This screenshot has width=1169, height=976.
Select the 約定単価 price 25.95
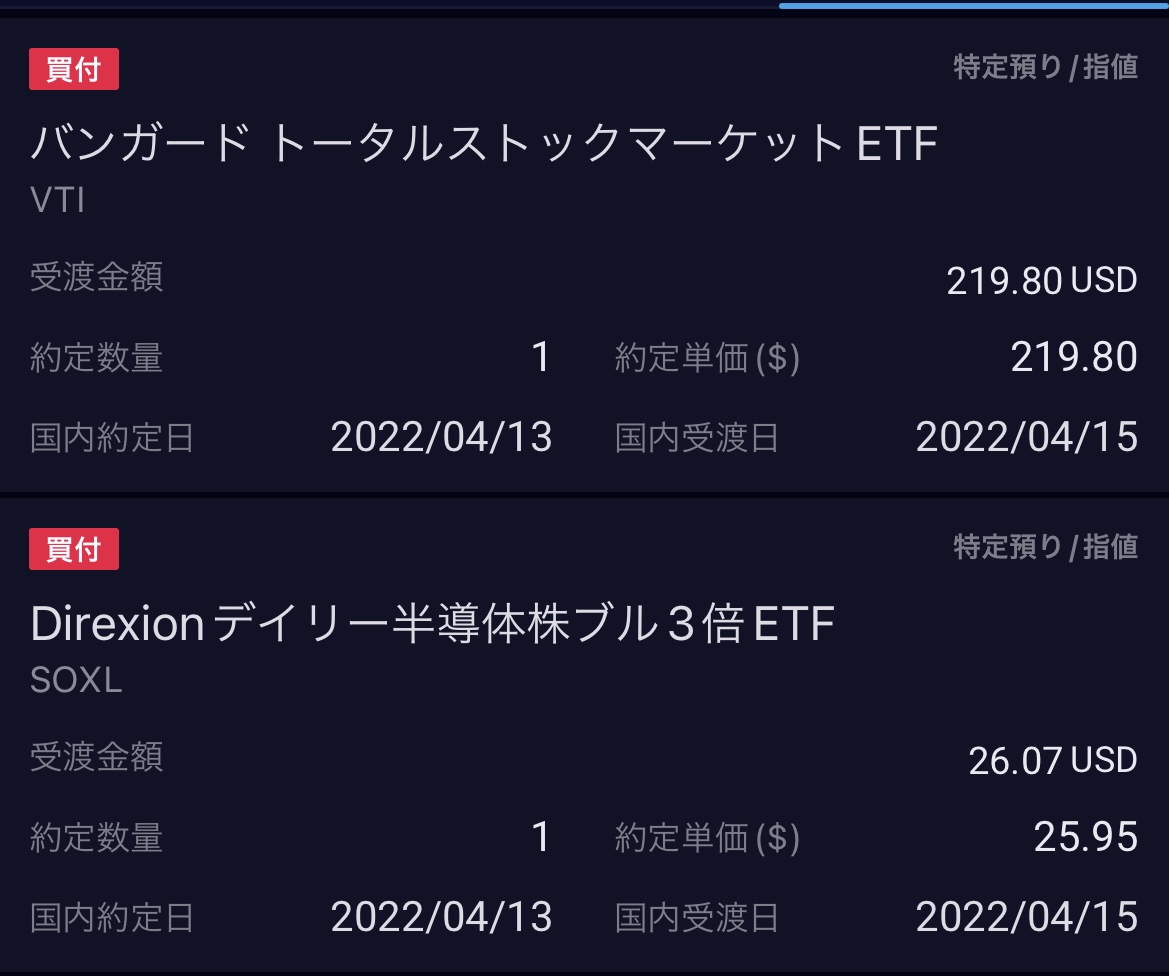1087,838
